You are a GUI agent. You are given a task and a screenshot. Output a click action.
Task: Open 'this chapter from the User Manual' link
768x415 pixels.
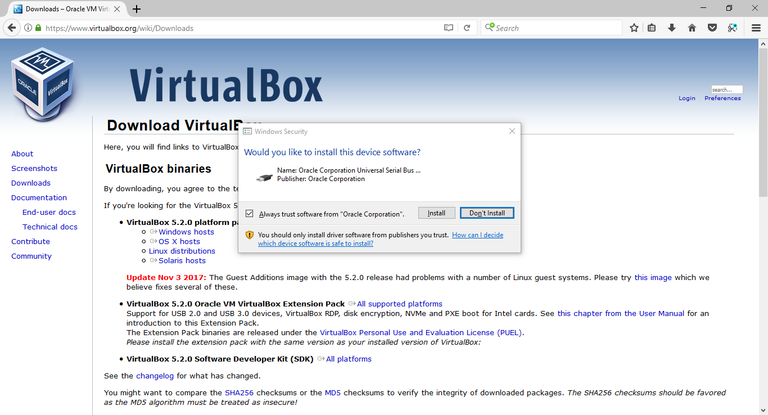621,314
